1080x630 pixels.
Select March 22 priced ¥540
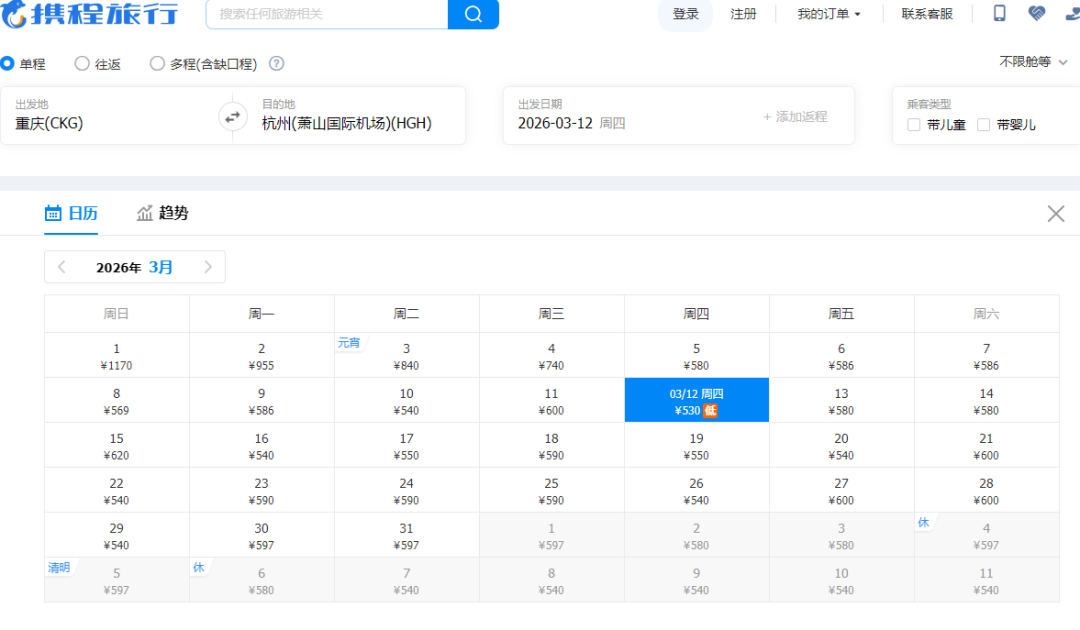point(116,490)
